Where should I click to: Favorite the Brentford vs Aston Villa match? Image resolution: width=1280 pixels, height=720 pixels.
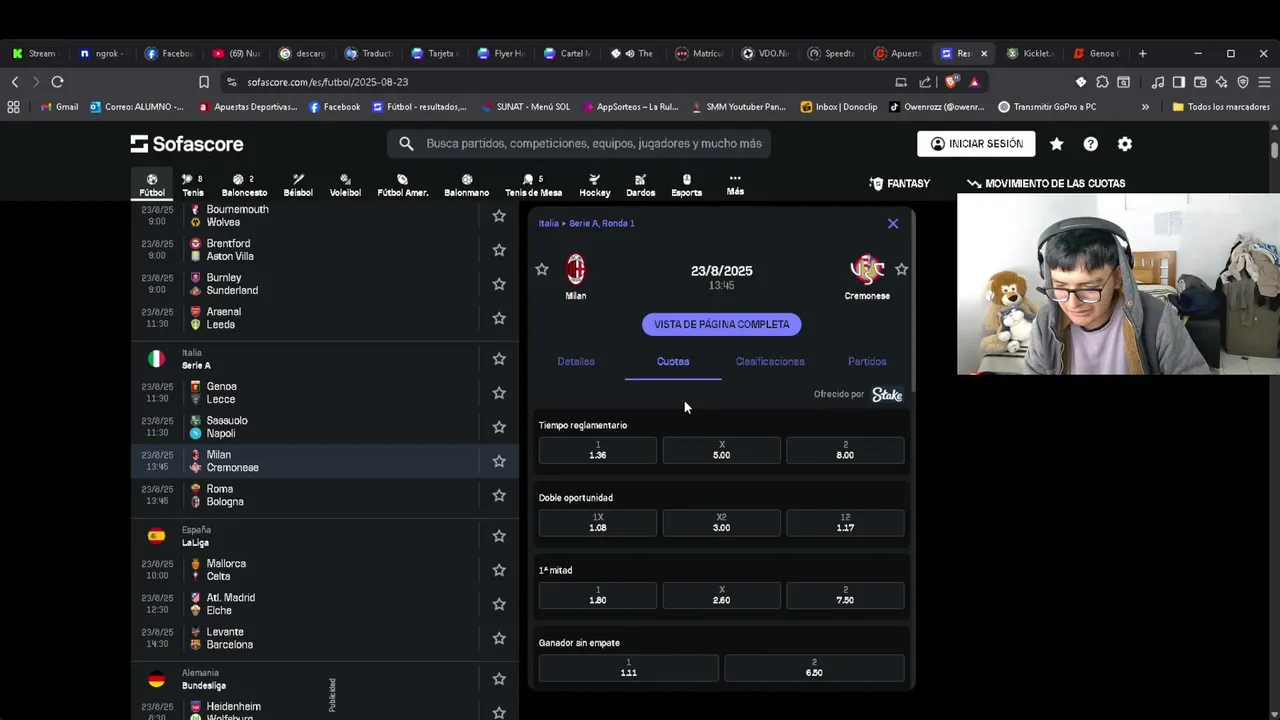(x=499, y=250)
